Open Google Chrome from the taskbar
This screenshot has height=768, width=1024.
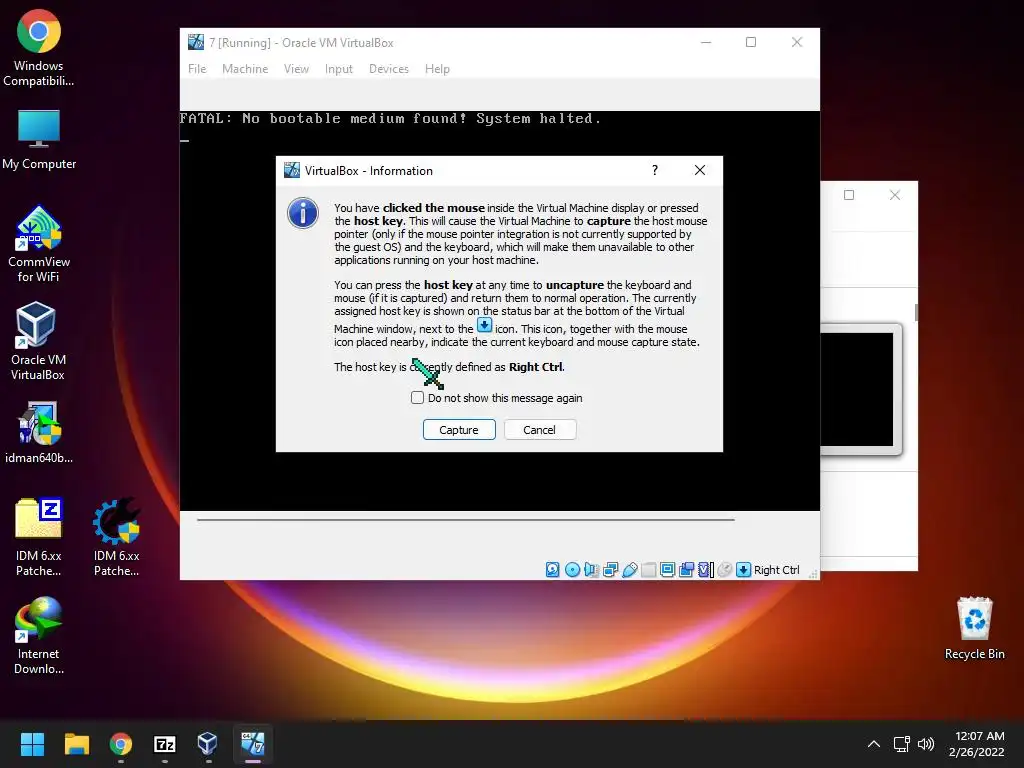tap(121, 744)
